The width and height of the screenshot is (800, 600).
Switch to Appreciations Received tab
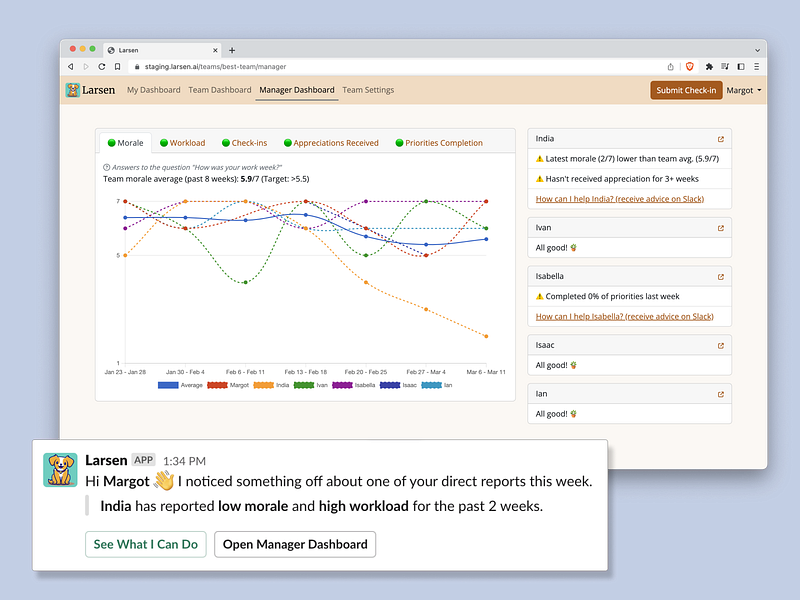coord(331,143)
